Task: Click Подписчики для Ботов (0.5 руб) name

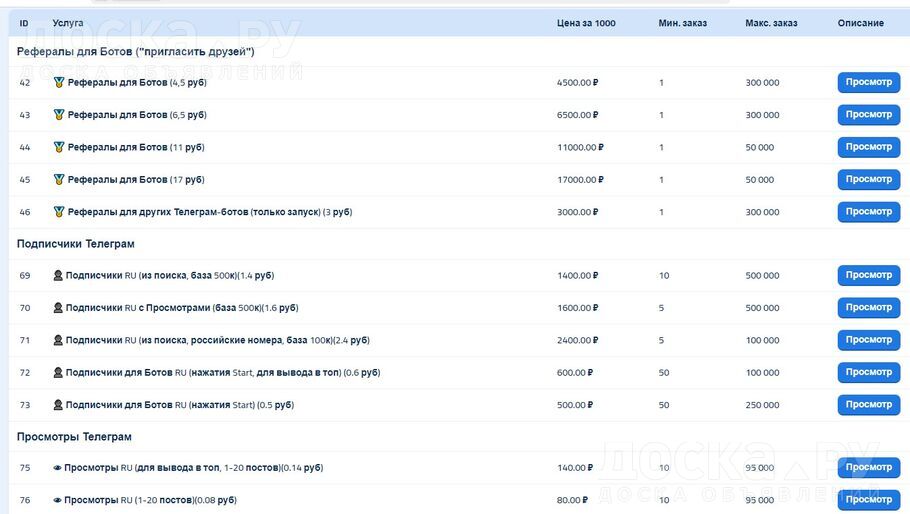Action: click(179, 406)
